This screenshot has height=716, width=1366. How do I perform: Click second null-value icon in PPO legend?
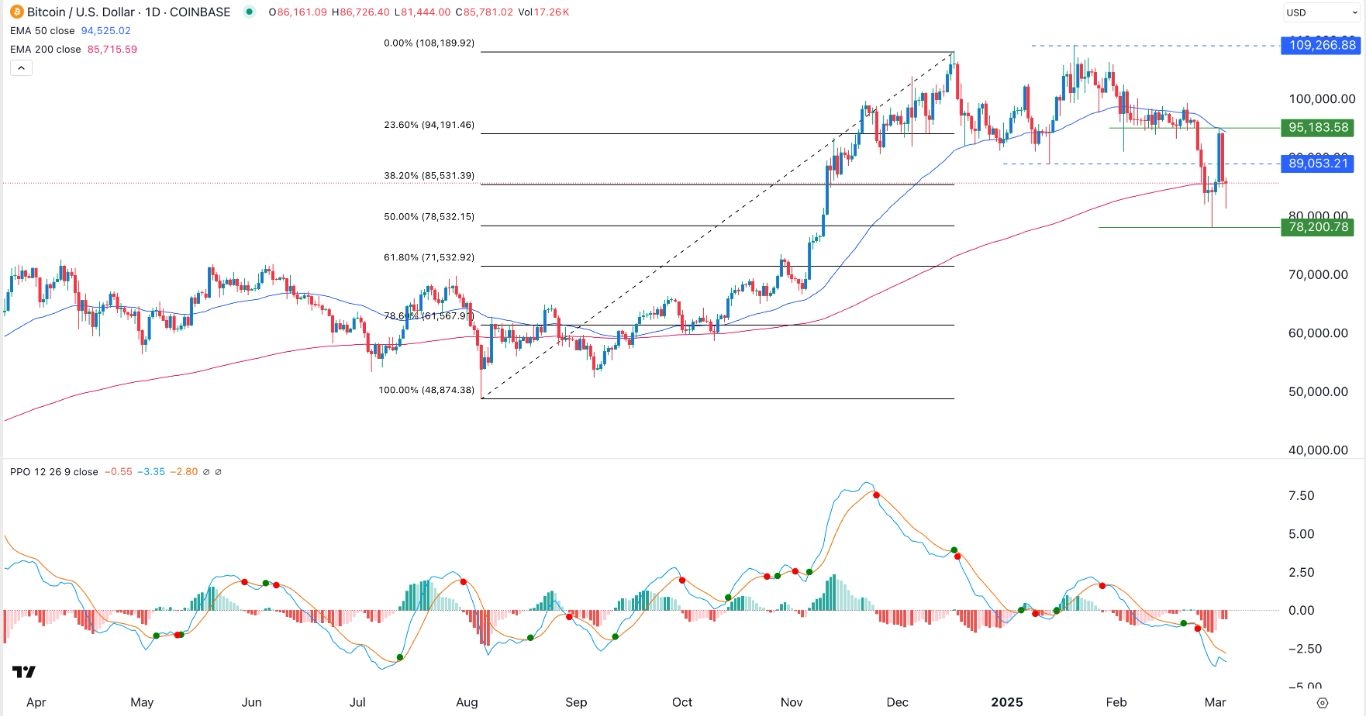pyautogui.click(x=219, y=472)
